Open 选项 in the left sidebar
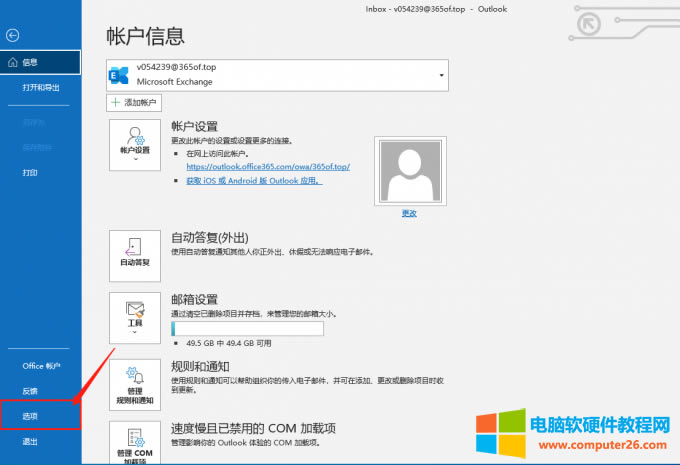Image resolution: width=680 pixels, height=465 pixels. tap(31, 415)
